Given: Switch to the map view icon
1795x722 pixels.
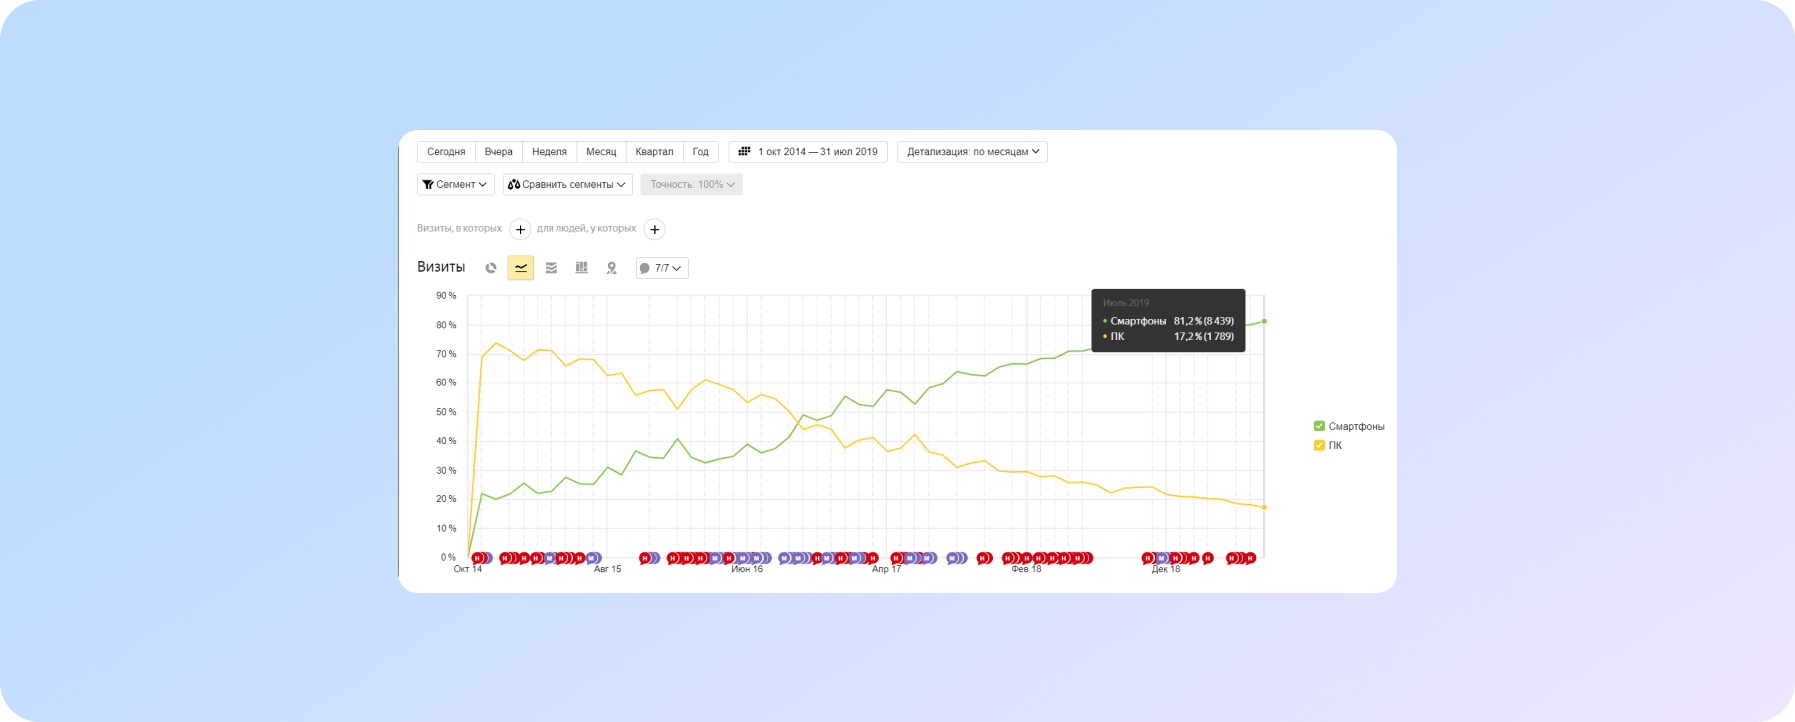Looking at the screenshot, I should click(612, 268).
